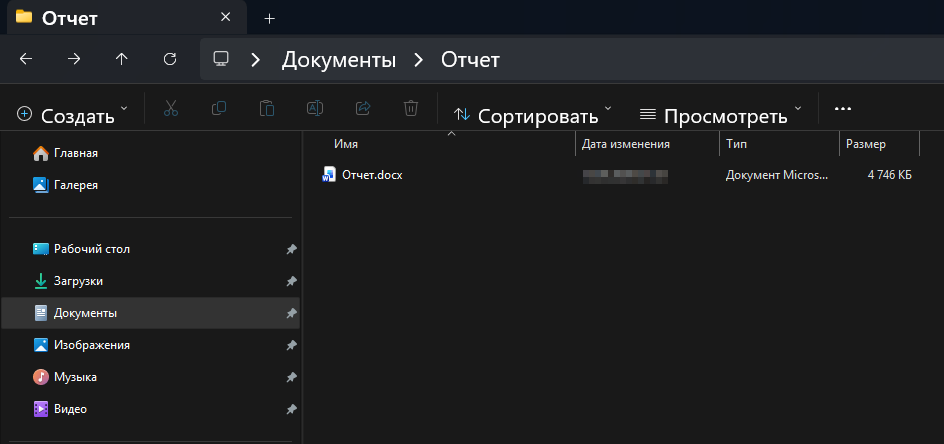Open the Создать dropdown menu

click(x=73, y=113)
